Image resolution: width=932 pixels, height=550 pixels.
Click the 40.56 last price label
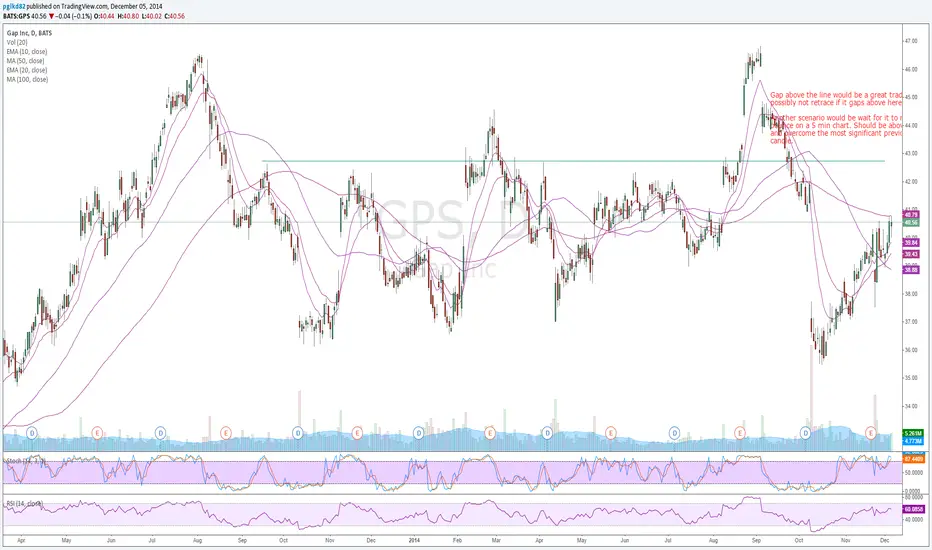(911, 222)
